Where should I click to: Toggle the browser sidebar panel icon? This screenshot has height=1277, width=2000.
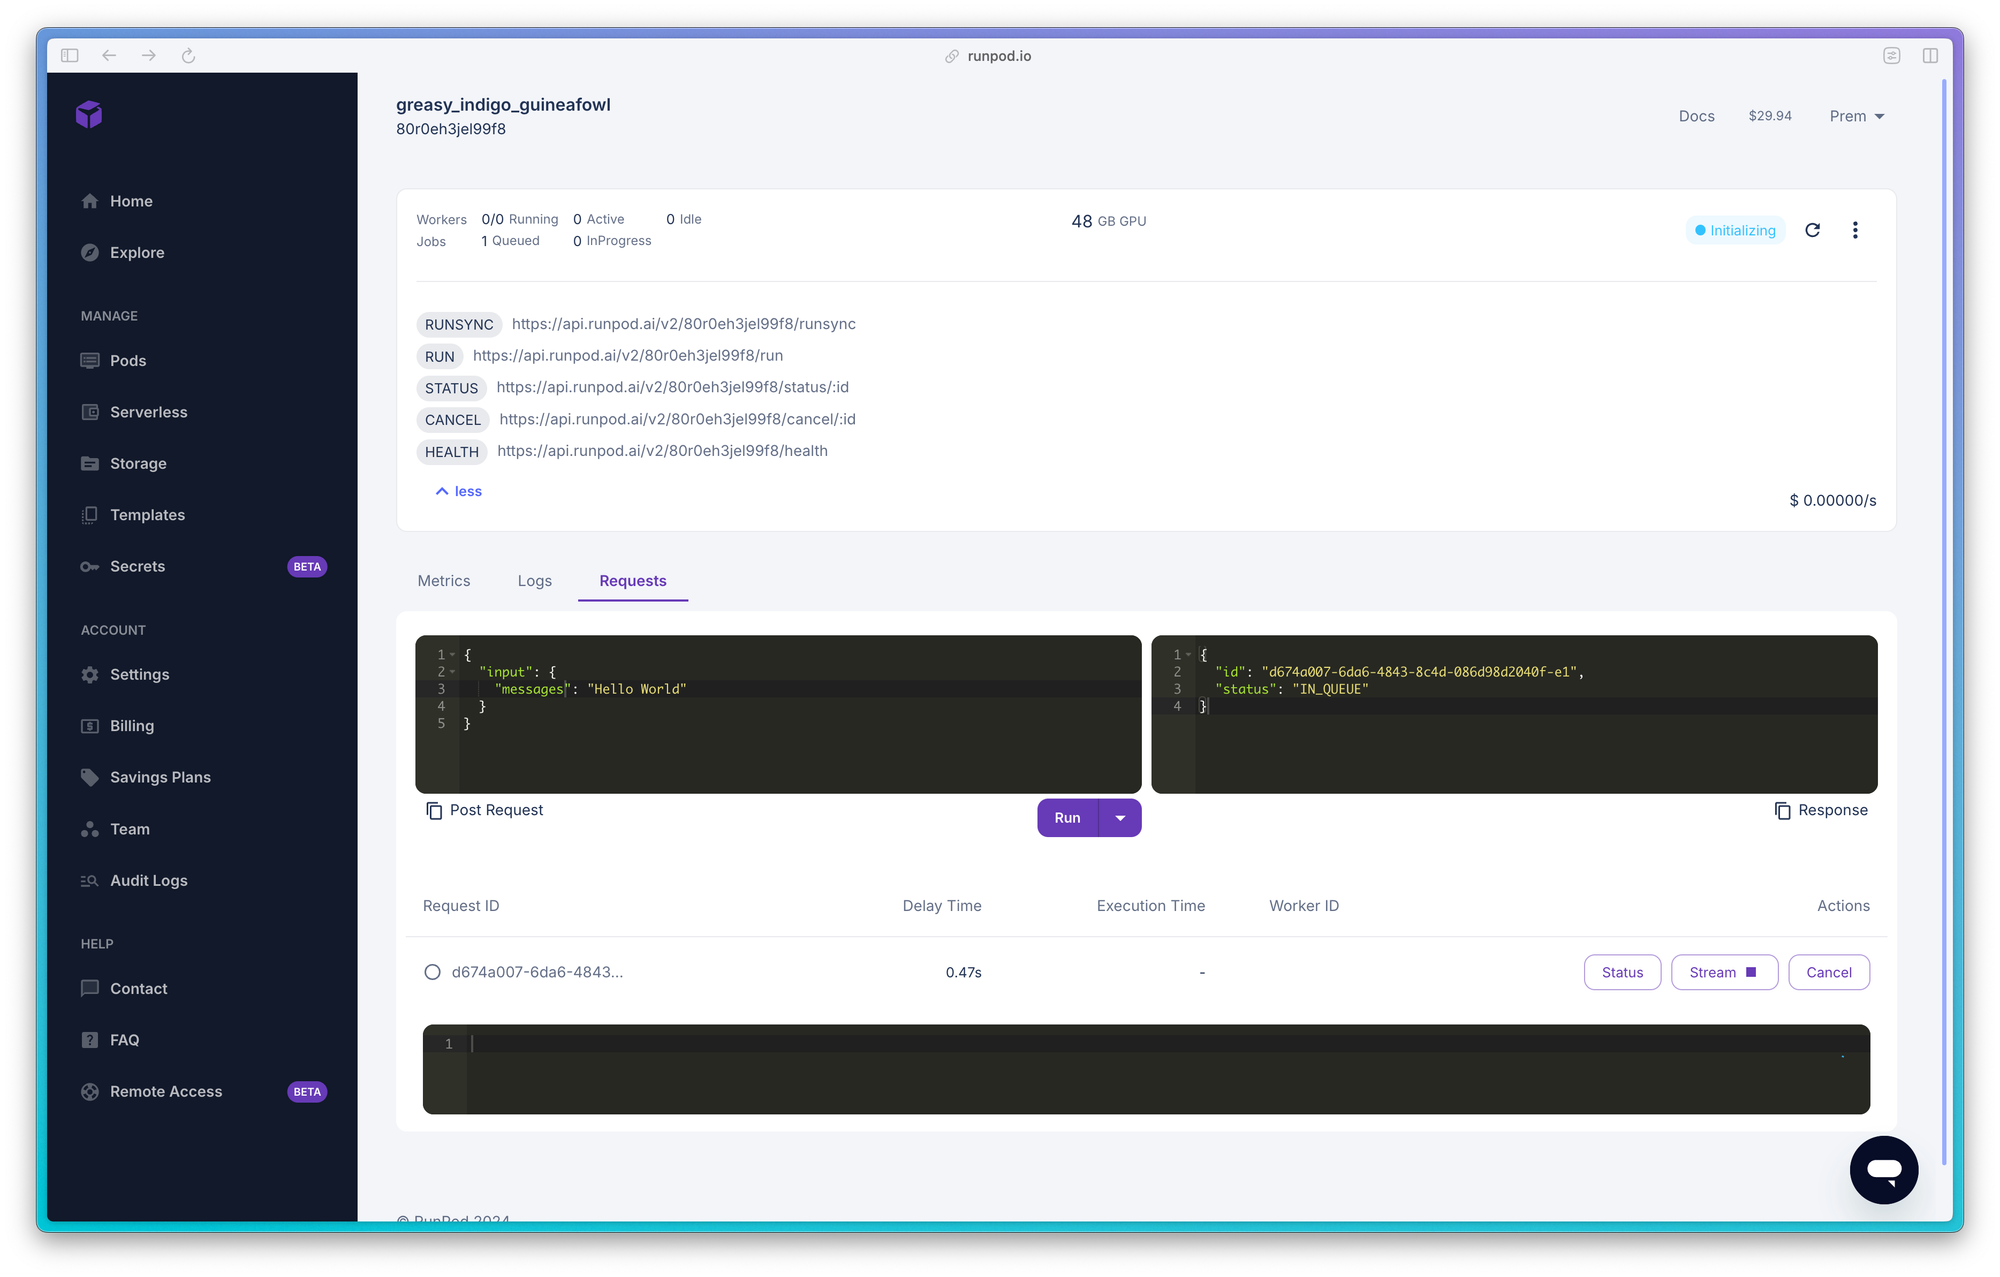click(x=70, y=56)
